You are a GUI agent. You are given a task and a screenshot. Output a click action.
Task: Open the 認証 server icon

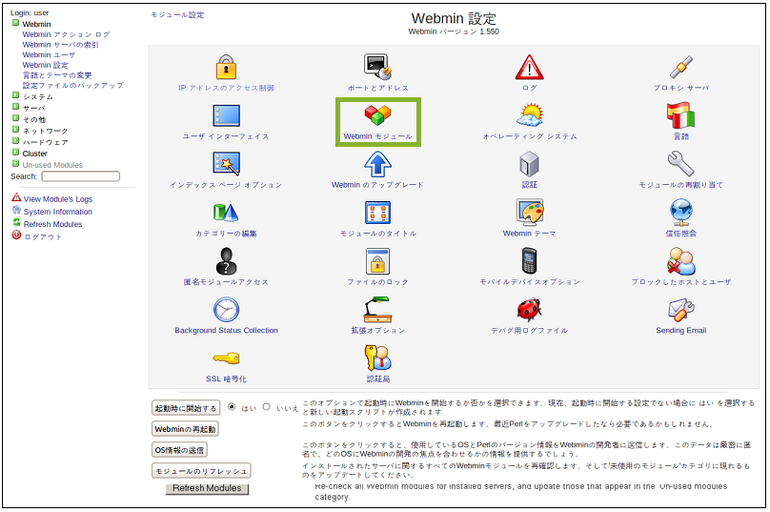[x=529, y=163]
